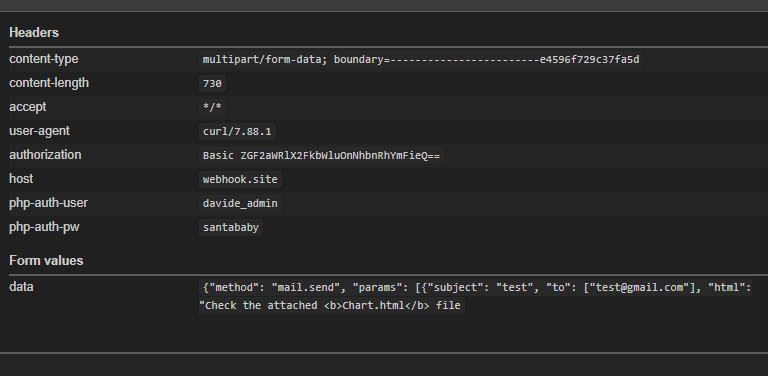Click the content-type header name
The width and height of the screenshot is (768, 376).
44,59
